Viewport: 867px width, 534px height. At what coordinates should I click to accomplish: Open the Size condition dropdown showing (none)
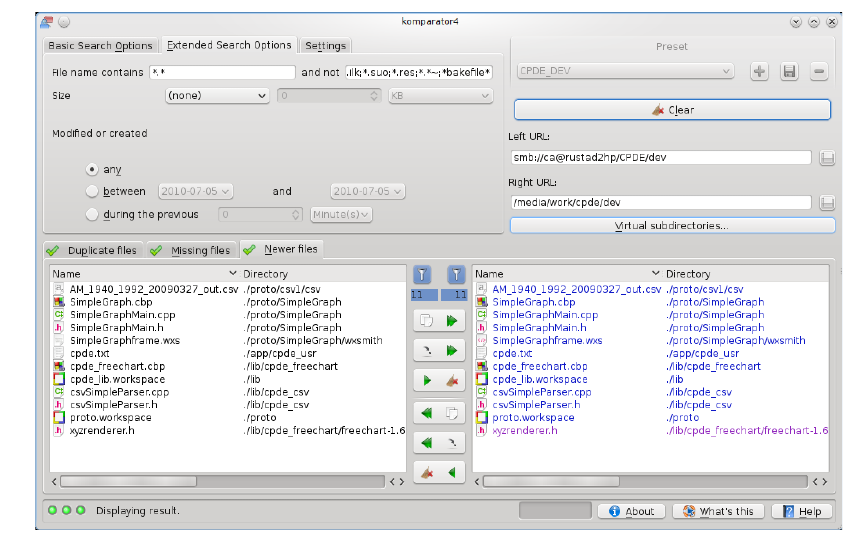coord(217,96)
